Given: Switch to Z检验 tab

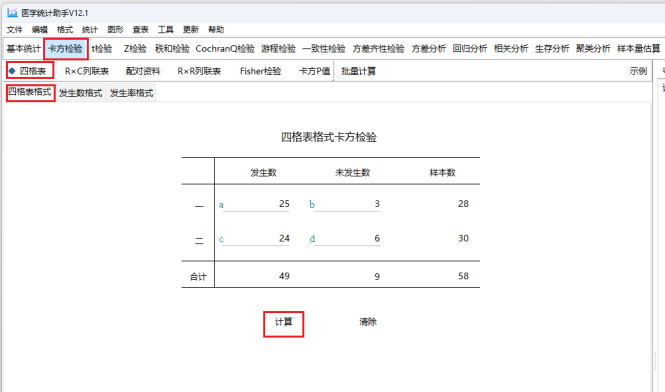Looking at the screenshot, I should tap(135, 48).
